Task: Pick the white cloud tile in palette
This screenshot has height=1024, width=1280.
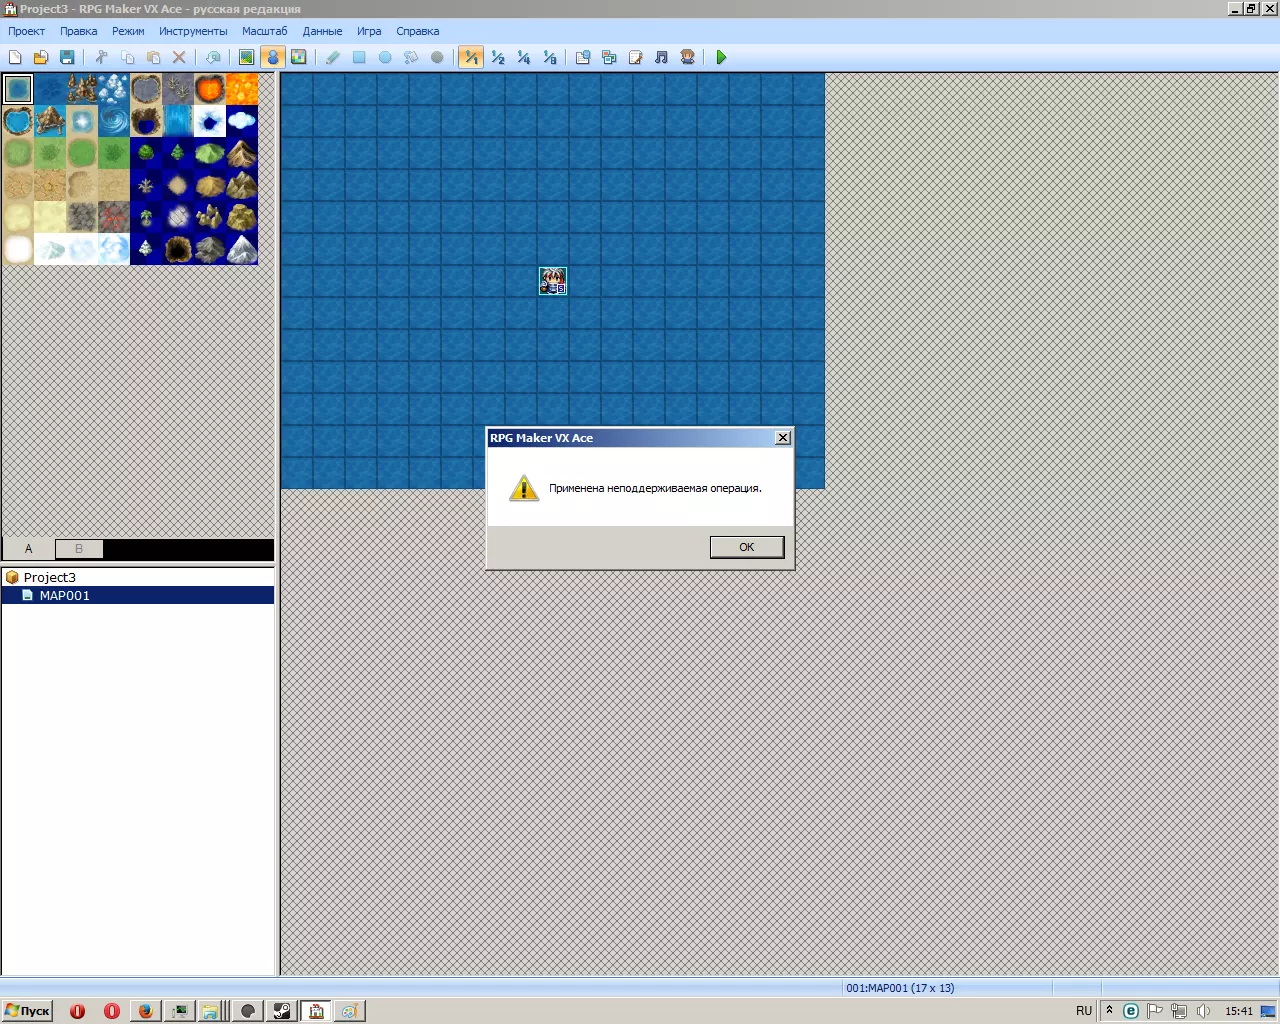Action: coord(242,121)
